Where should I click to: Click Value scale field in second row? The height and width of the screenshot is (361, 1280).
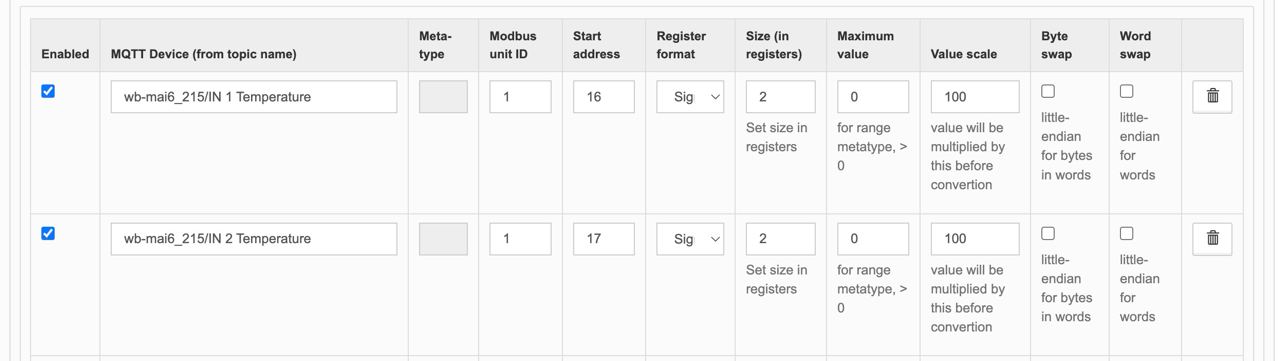[x=975, y=238]
